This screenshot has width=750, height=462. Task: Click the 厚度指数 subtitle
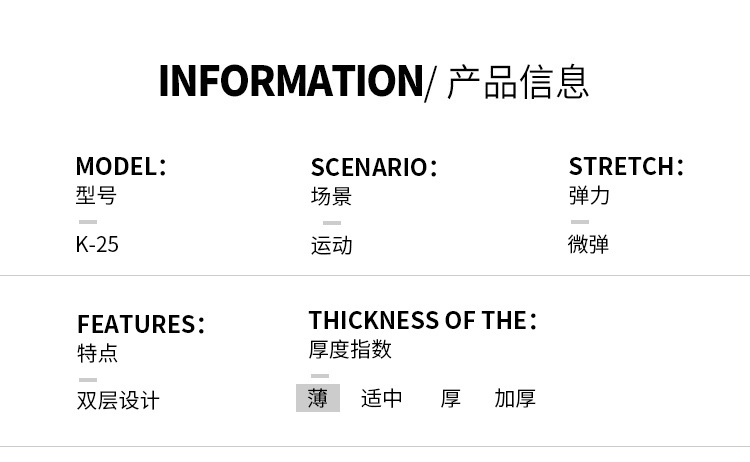click(x=350, y=349)
